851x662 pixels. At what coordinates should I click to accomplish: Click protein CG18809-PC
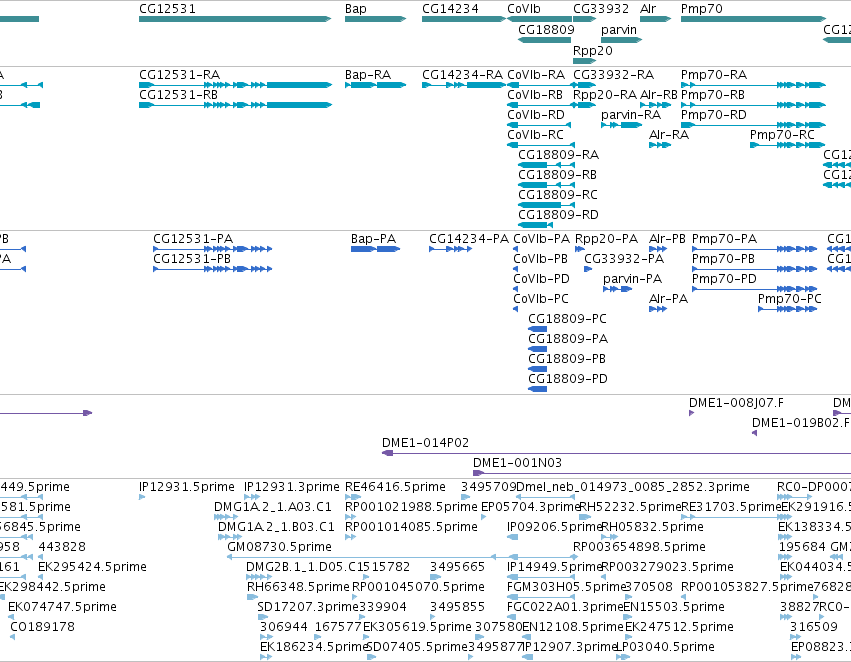567,319
